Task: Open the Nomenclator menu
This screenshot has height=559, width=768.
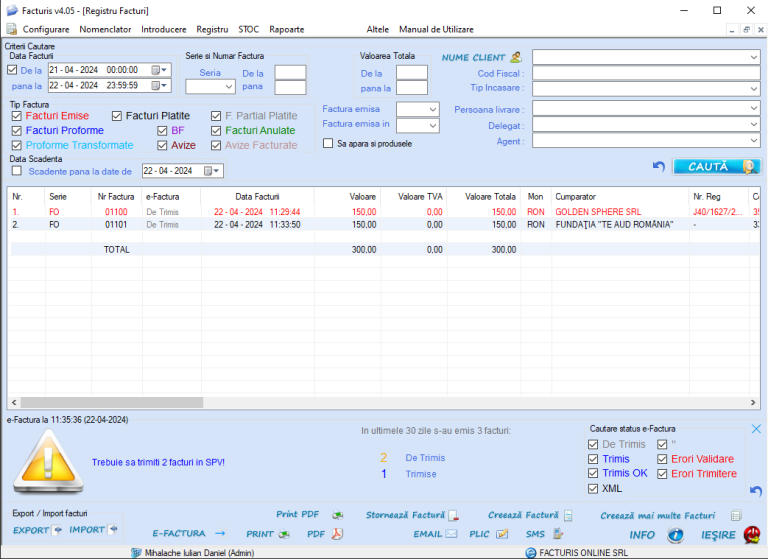Action: (105, 30)
